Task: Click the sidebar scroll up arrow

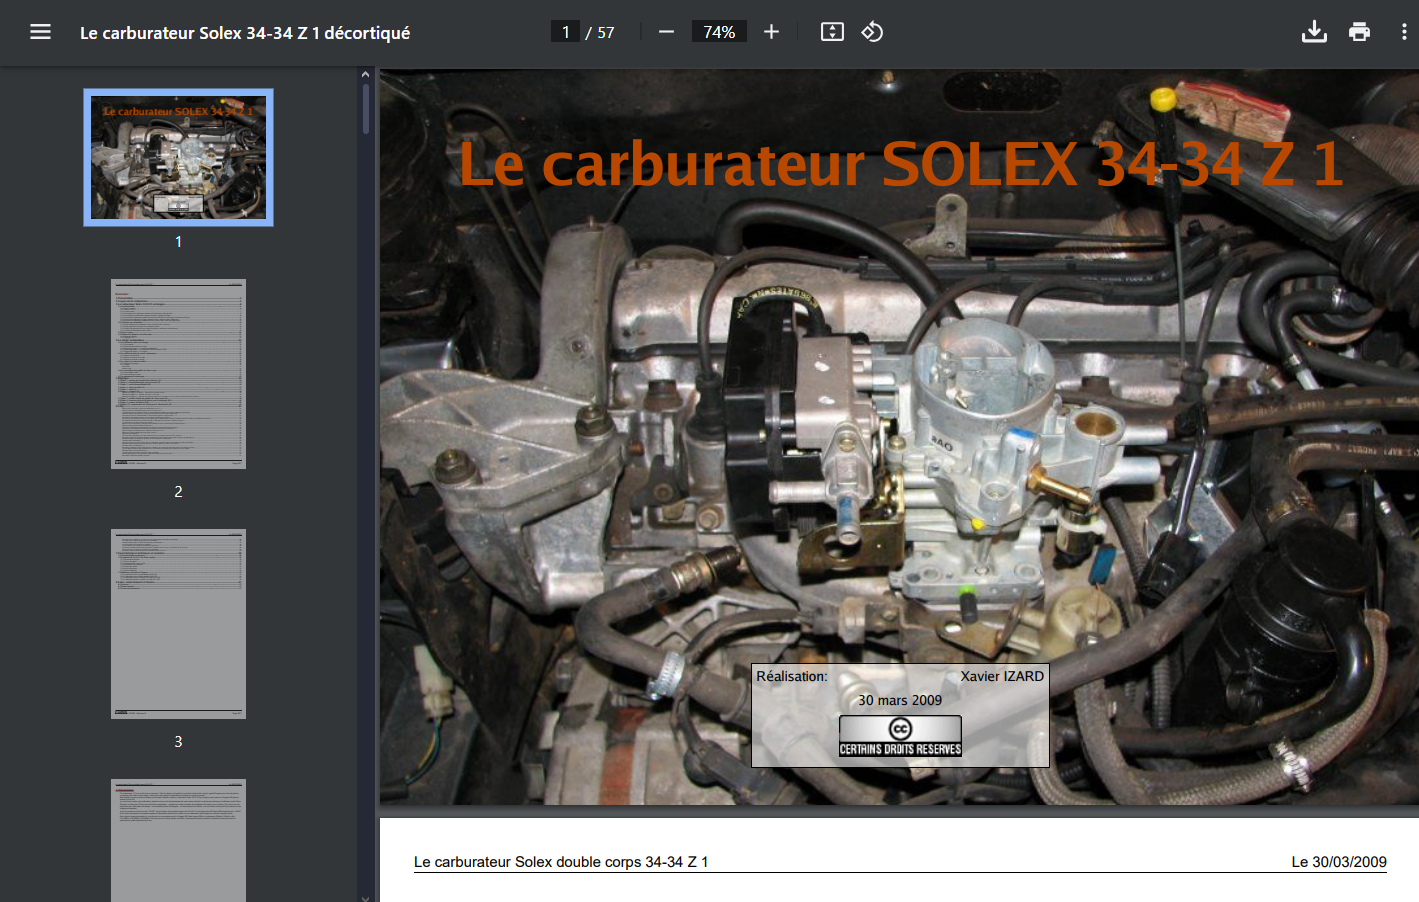Action: tap(365, 74)
